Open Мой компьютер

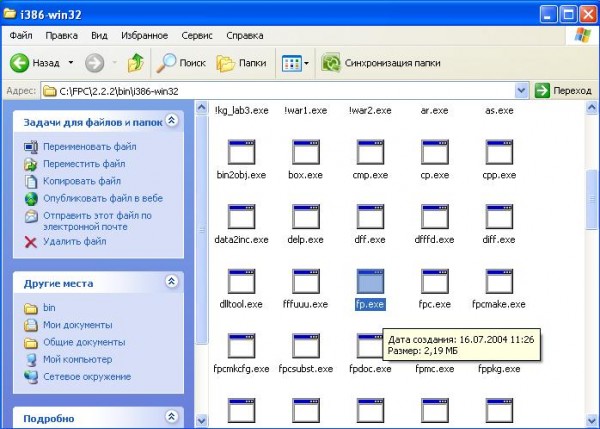[x=78, y=359]
